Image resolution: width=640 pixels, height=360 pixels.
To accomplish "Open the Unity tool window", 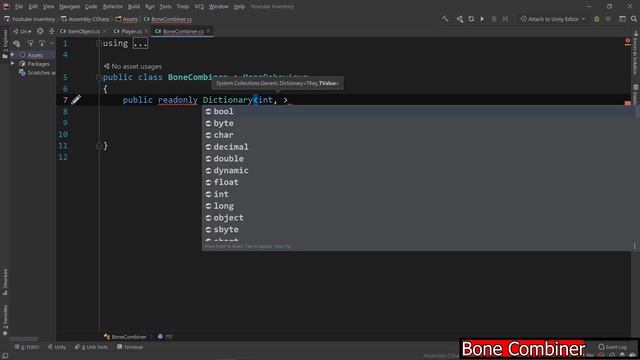I will (x=57, y=347).
